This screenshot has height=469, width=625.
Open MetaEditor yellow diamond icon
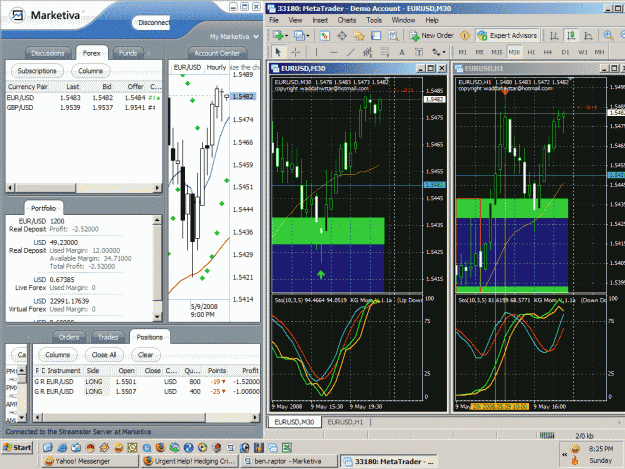tap(464, 35)
